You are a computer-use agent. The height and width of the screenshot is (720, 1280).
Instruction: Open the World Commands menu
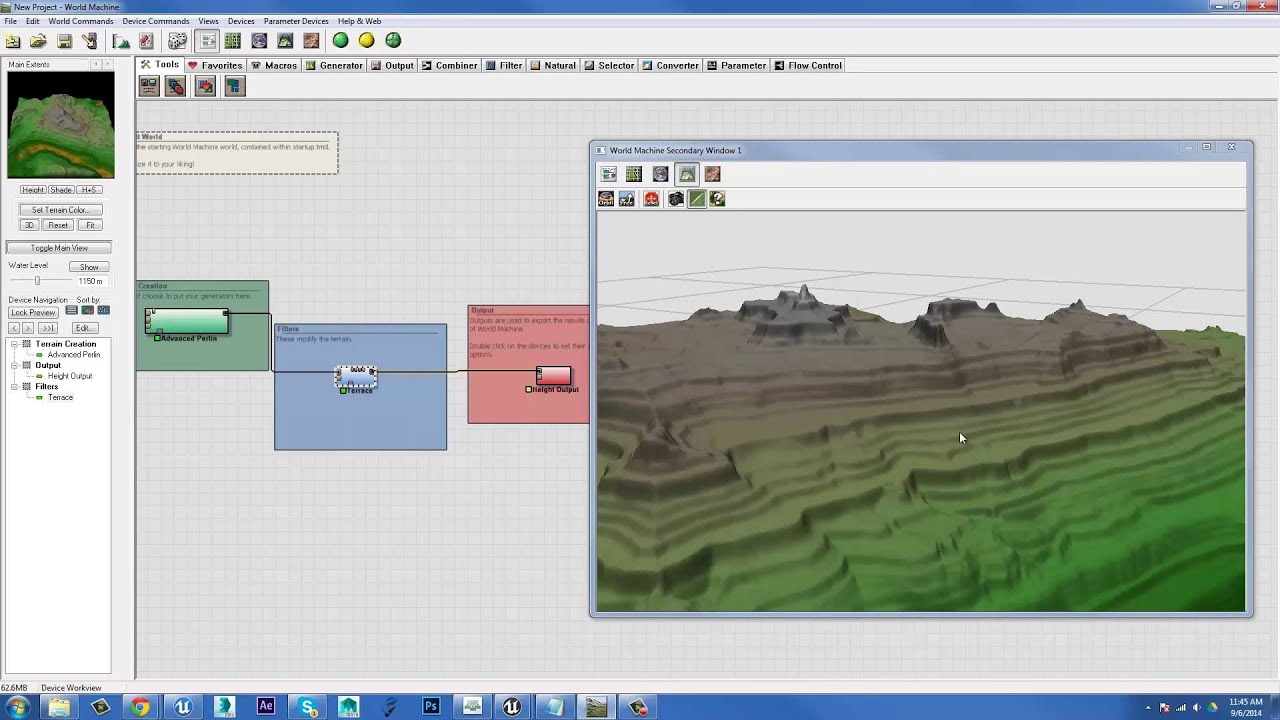(80, 21)
